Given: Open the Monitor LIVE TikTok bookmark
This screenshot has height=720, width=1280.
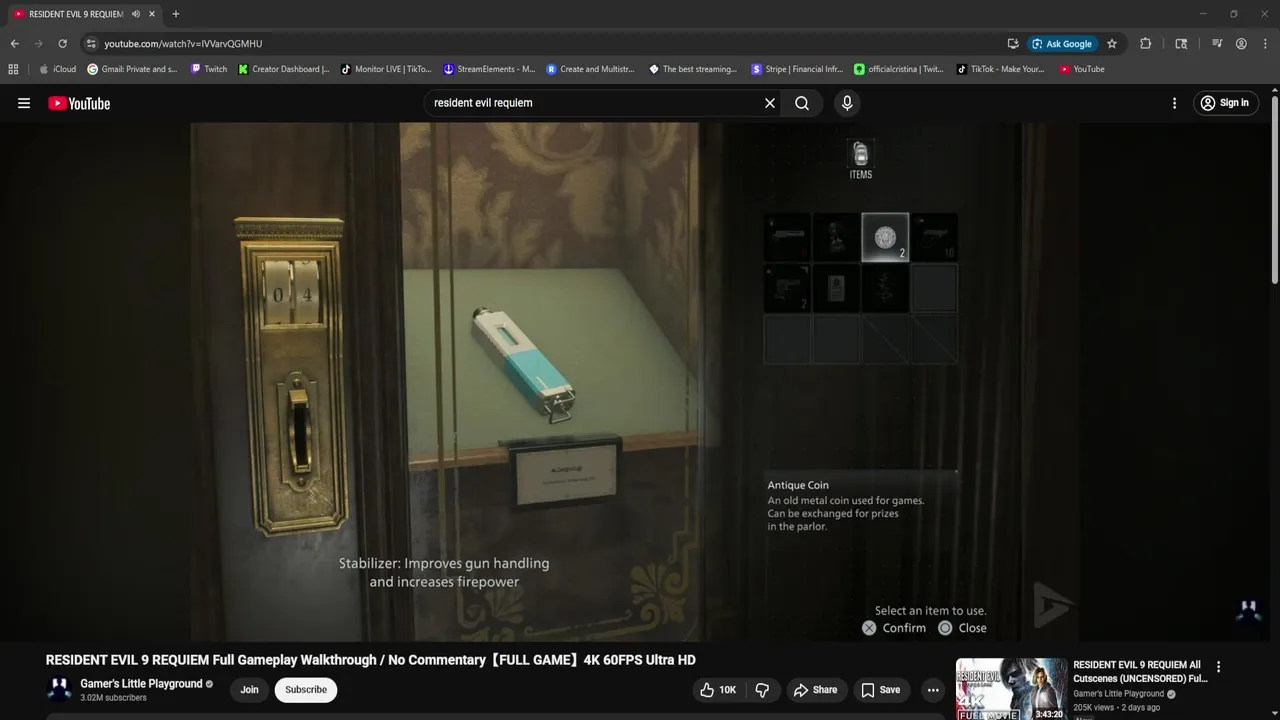Looking at the screenshot, I should [x=386, y=69].
